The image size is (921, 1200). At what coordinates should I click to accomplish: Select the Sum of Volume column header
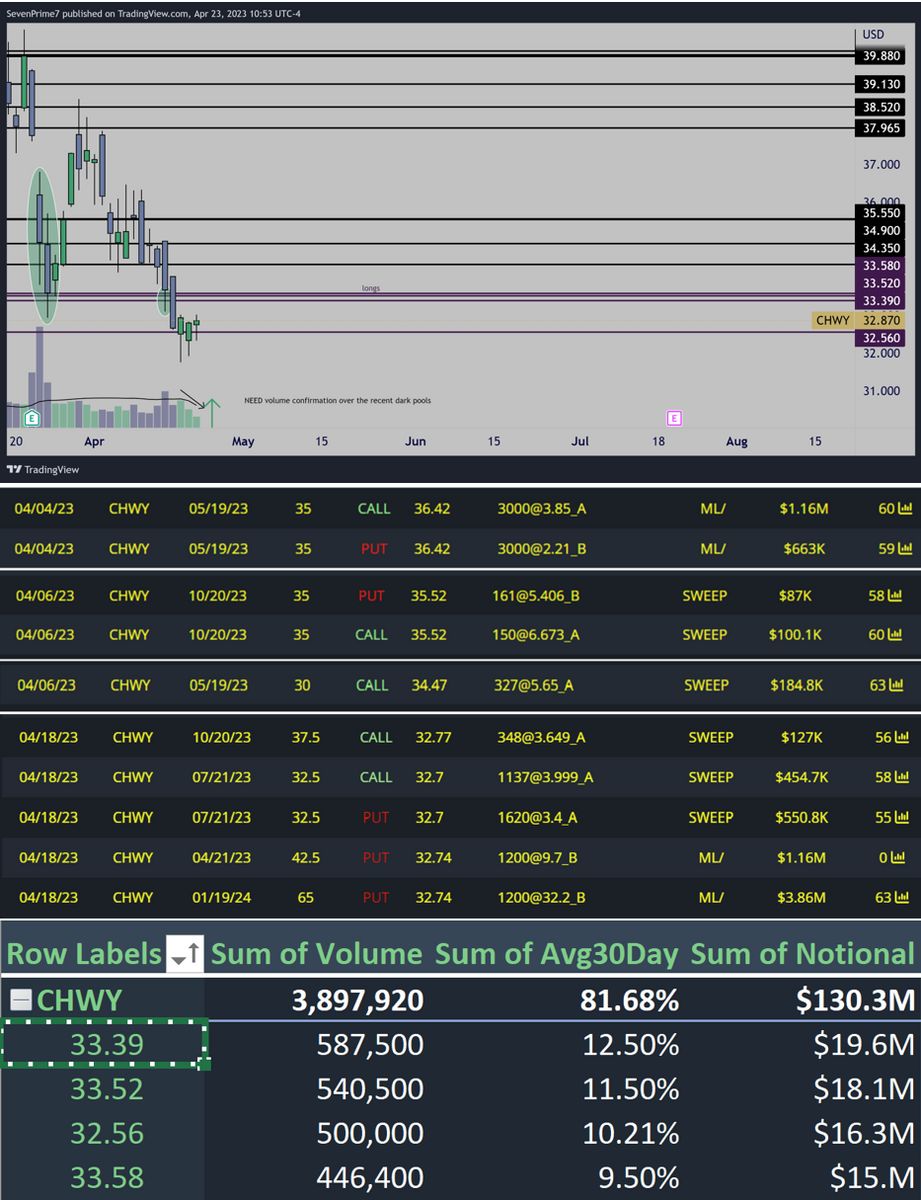(317, 955)
